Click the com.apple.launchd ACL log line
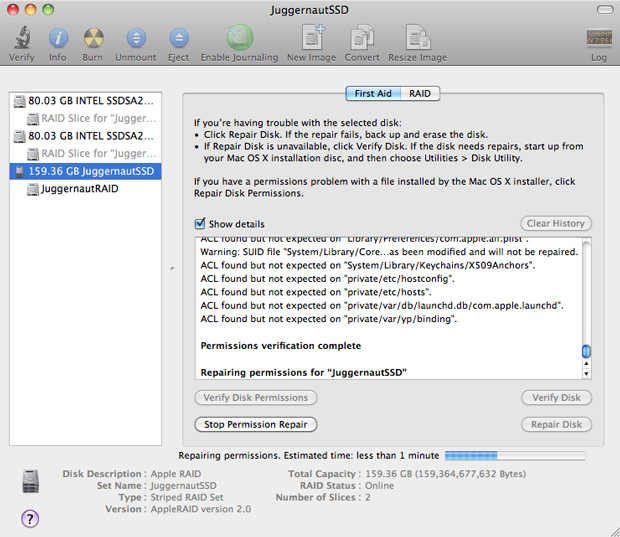The image size is (620, 537). click(x=382, y=306)
